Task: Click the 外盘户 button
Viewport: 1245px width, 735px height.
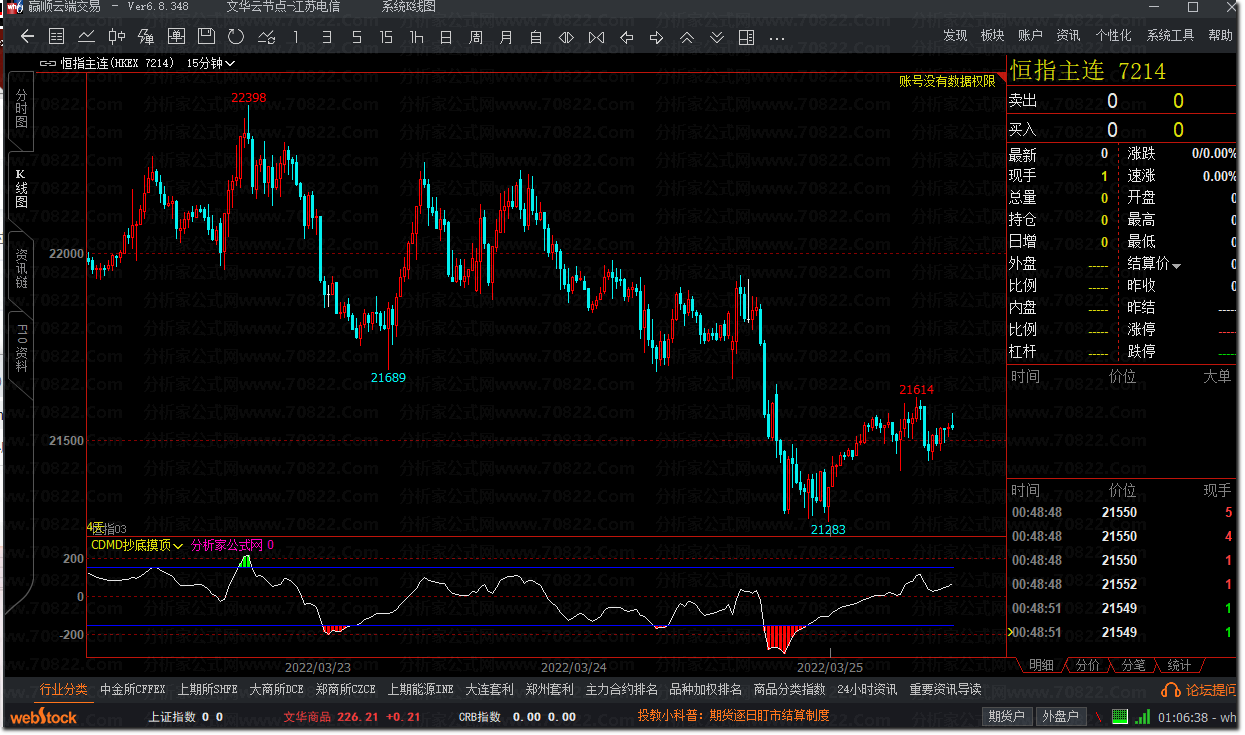Action: [1060, 716]
